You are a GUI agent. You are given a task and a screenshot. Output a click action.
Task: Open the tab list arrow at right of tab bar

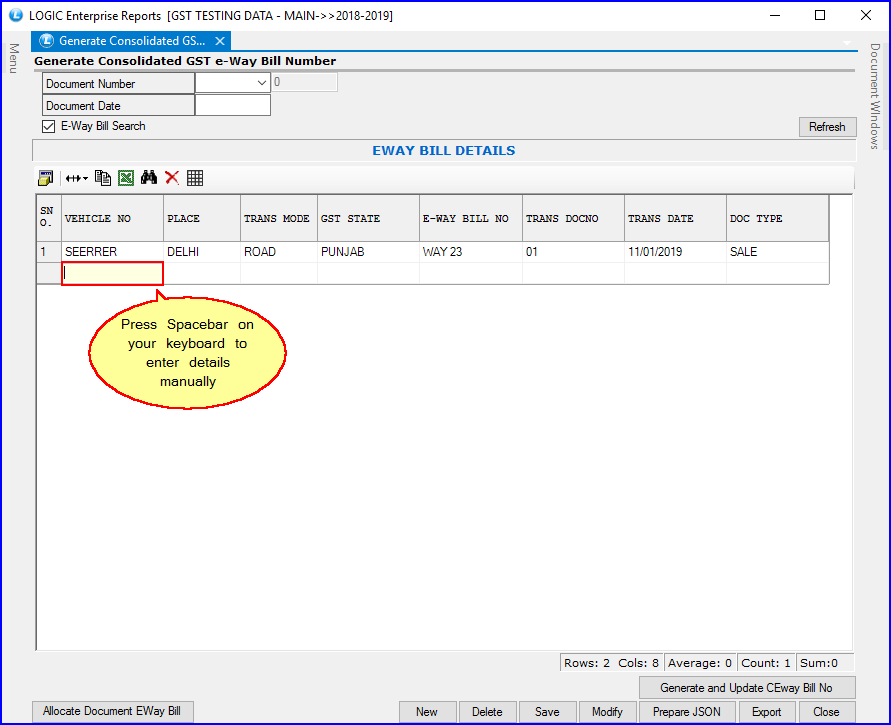(x=847, y=43)
